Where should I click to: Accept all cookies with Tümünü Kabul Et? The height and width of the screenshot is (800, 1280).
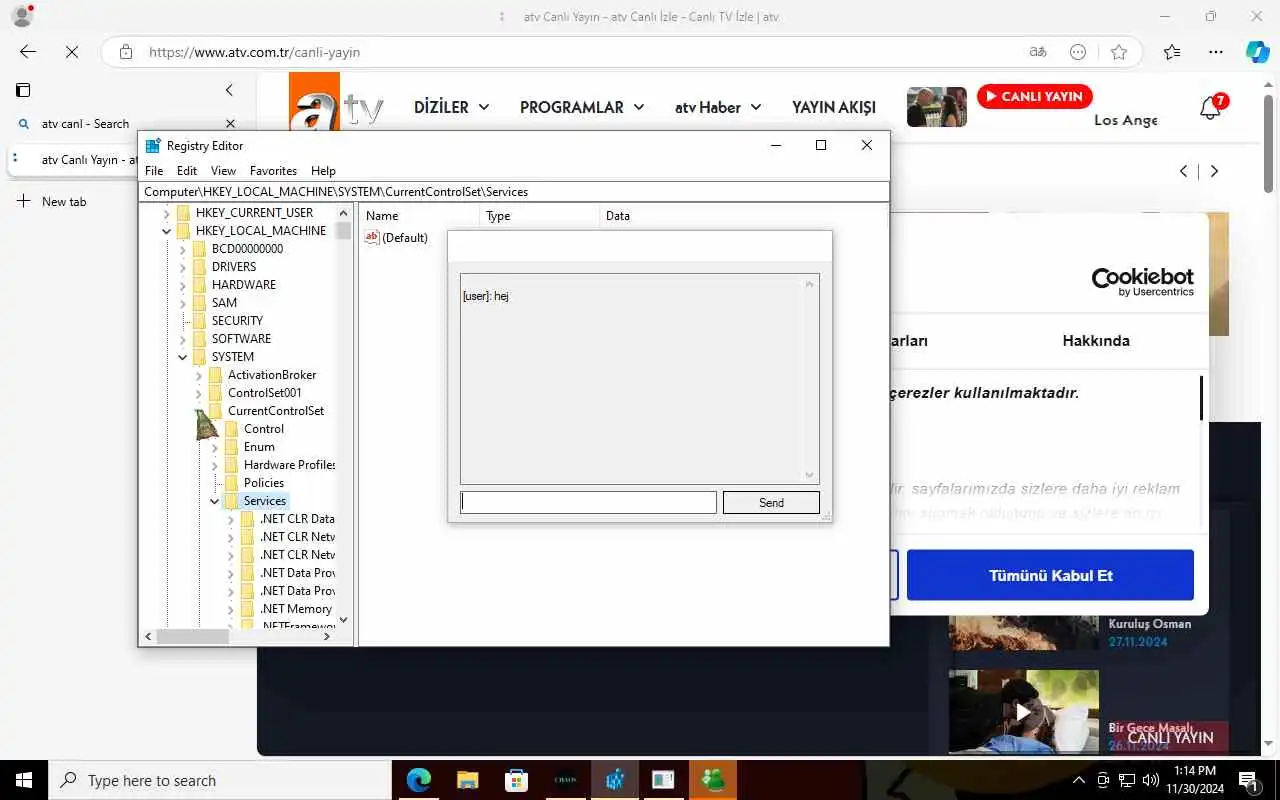click(1050, 575)
